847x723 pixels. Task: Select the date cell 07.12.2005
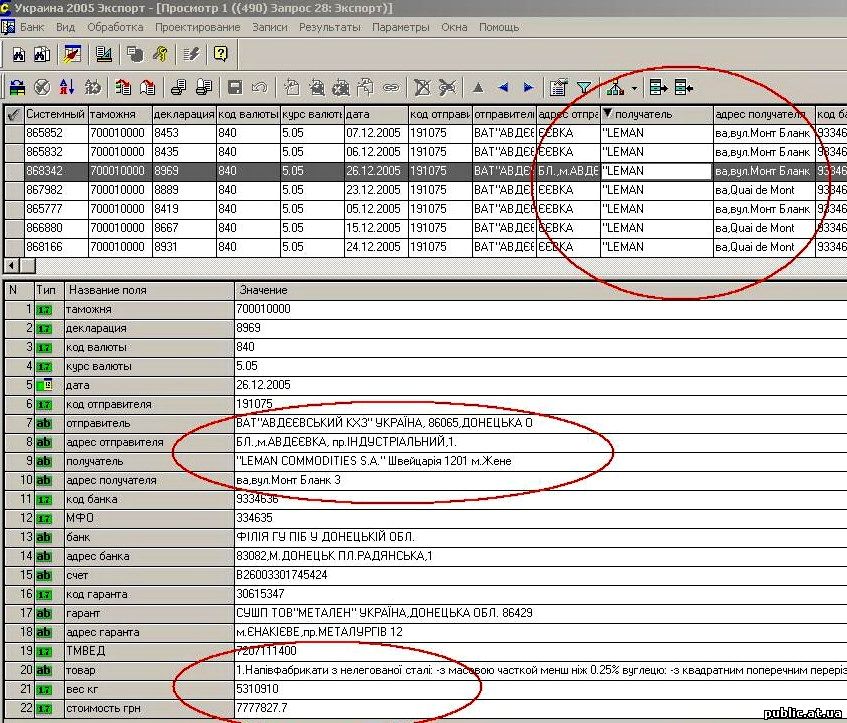375,133
